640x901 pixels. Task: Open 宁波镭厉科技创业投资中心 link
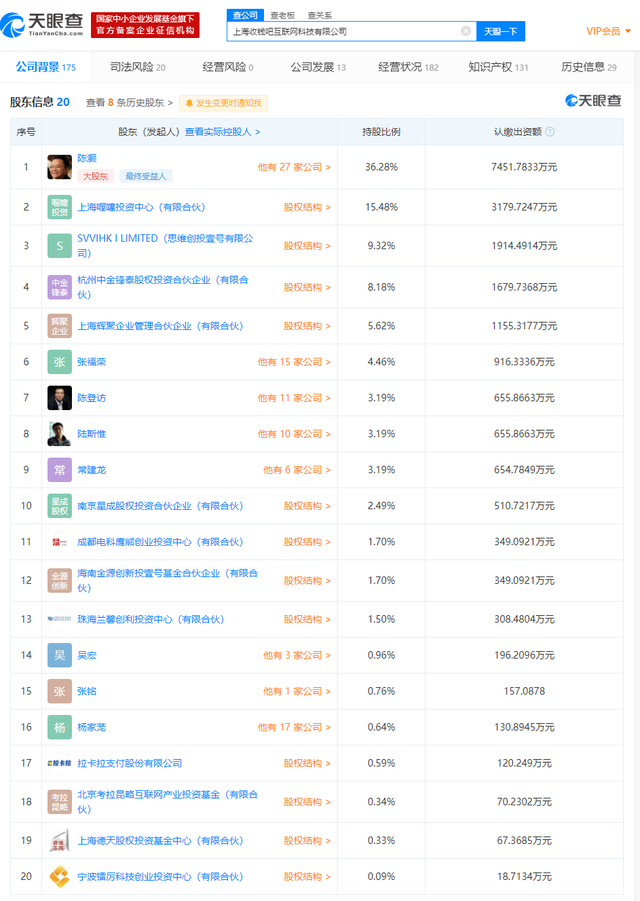[160, 876]
